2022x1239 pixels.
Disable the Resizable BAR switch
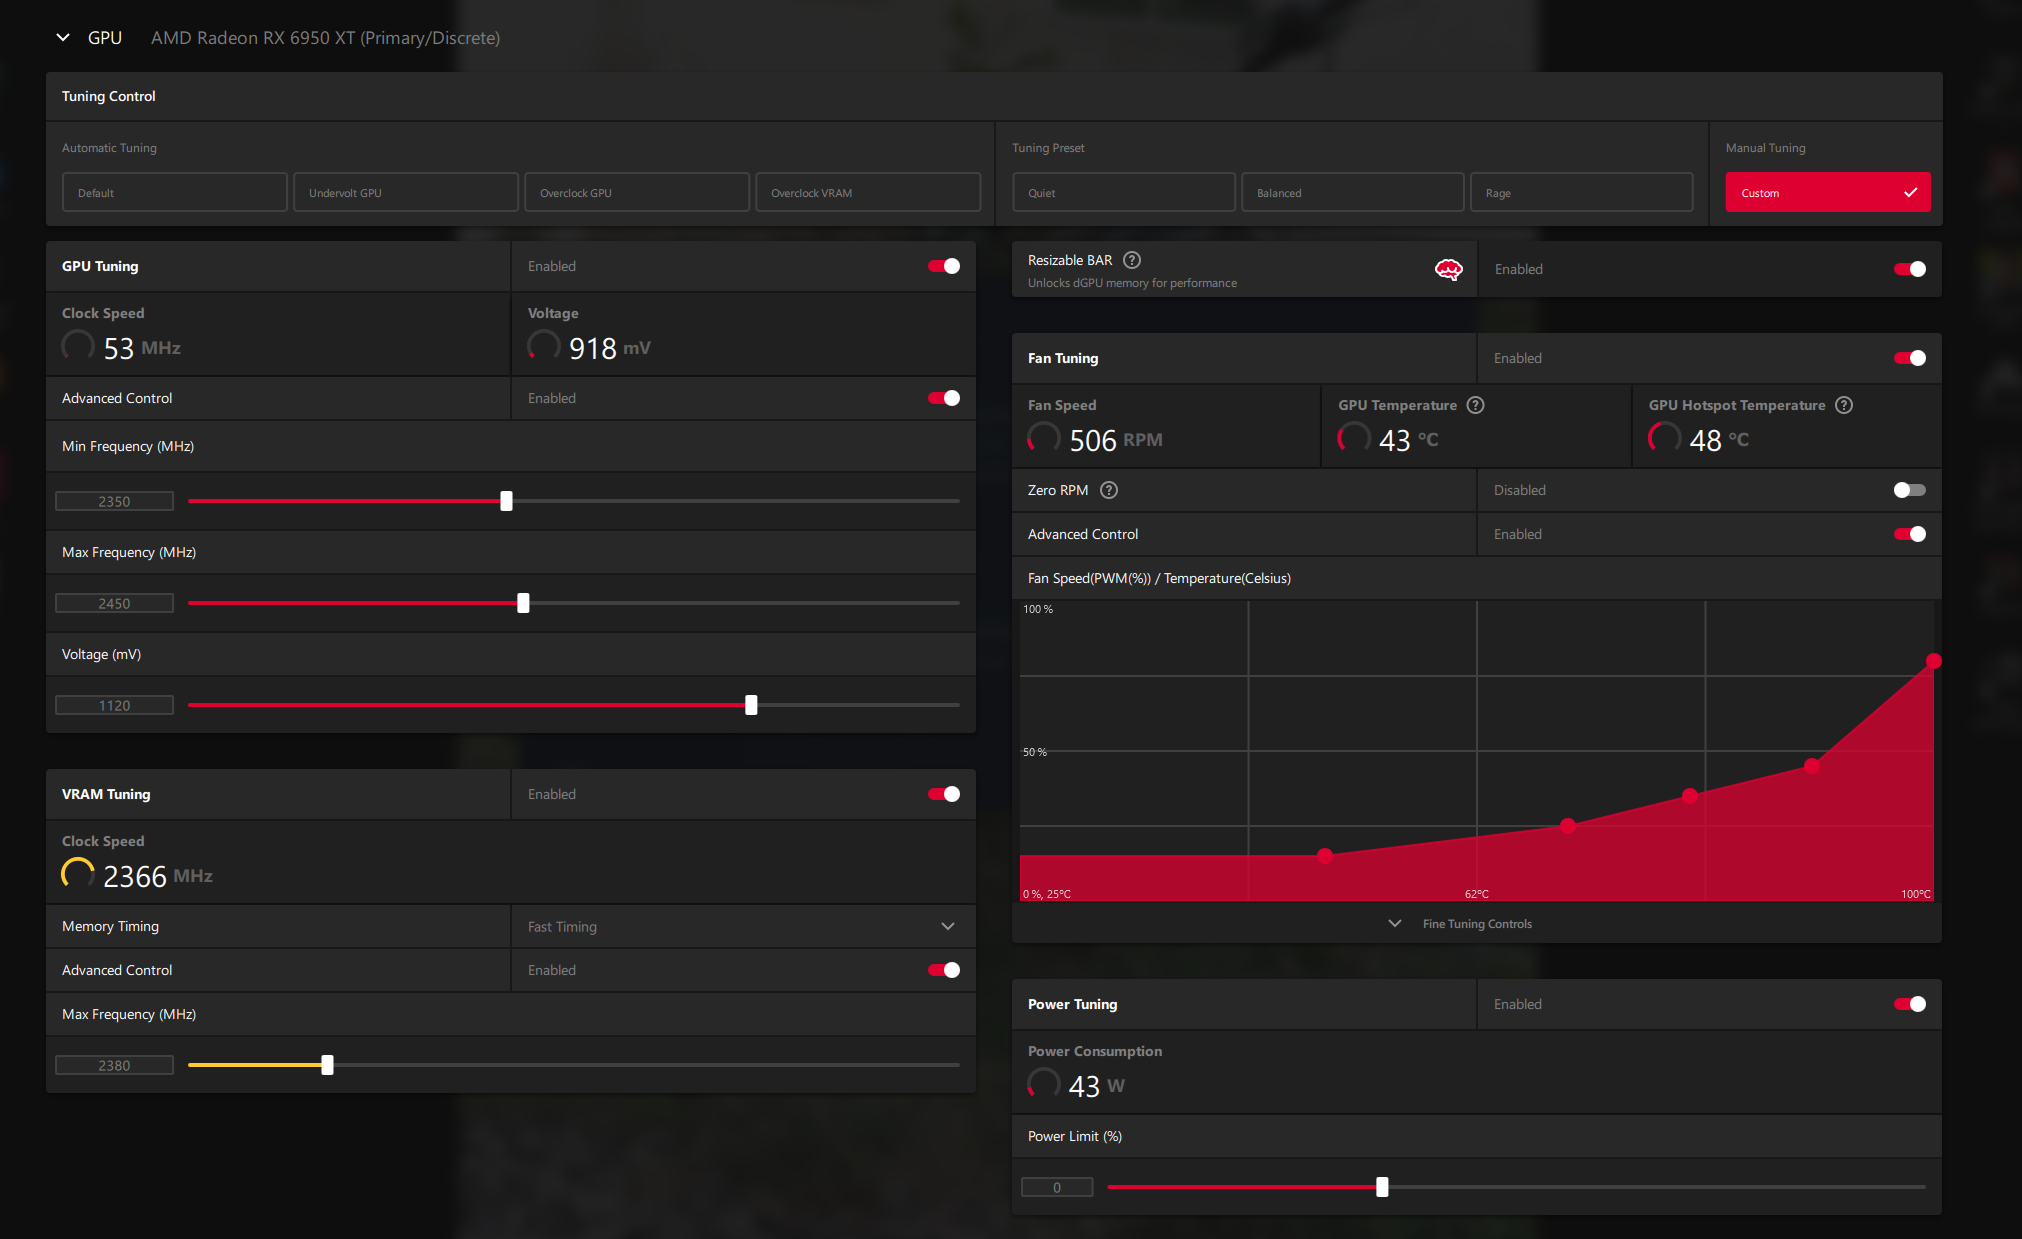tap(1910, 269)
